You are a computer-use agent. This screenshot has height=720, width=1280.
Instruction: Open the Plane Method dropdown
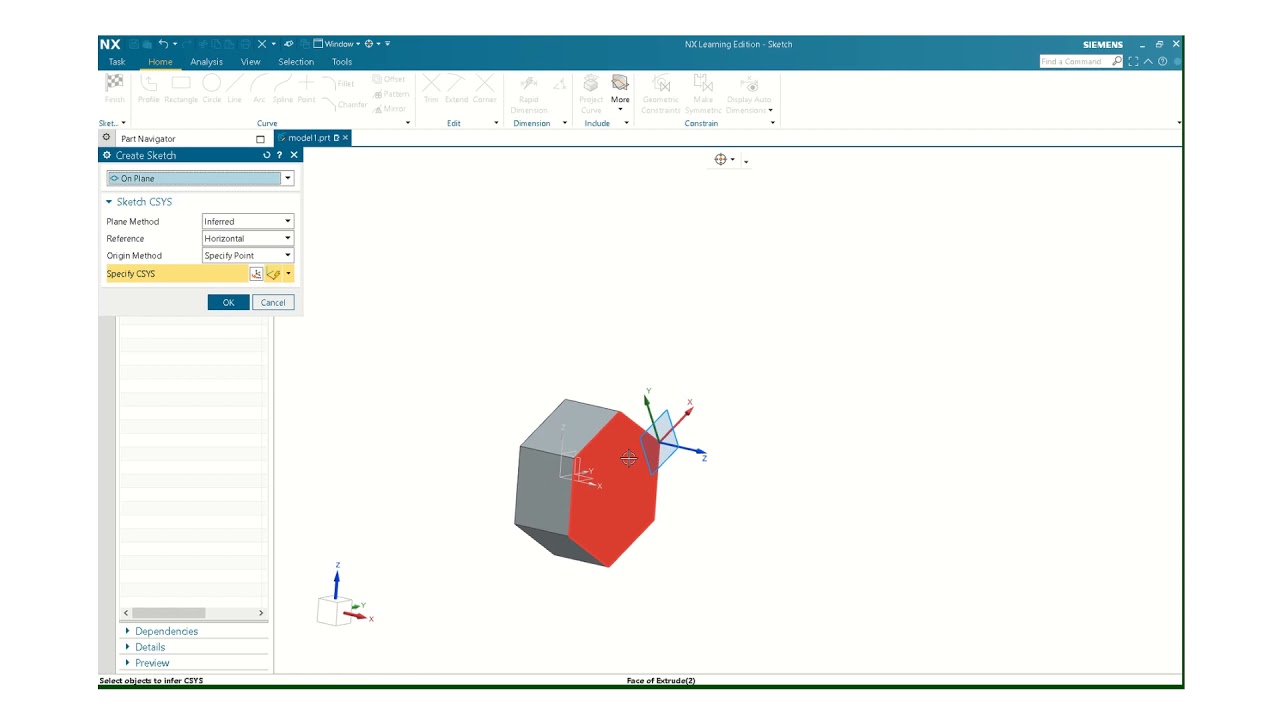248,221
